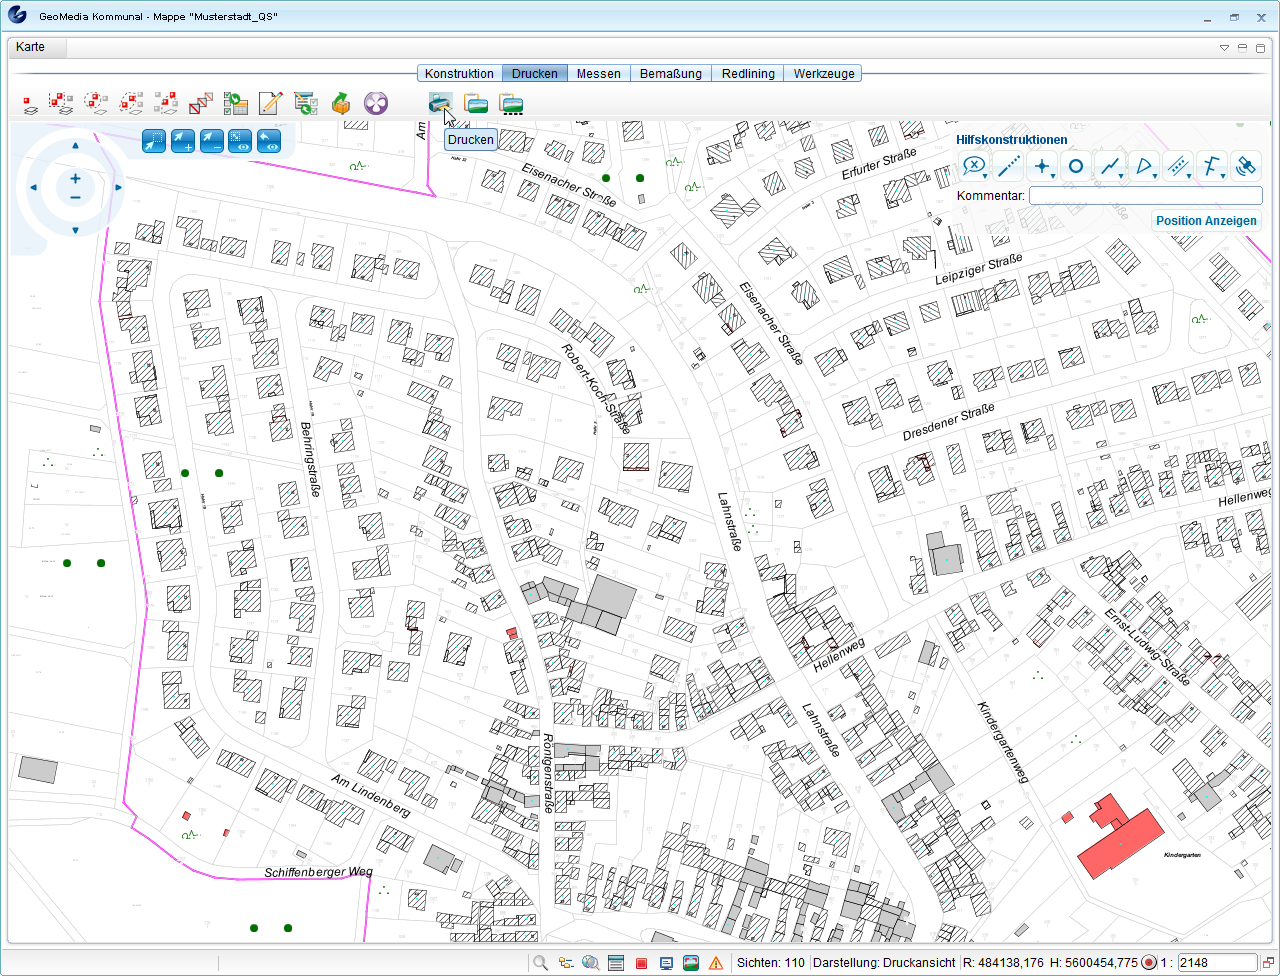The height and width of the screenshot is (976, 1280).
Task: Click the warning triangle in status bar
Action: tap(716, 963)
